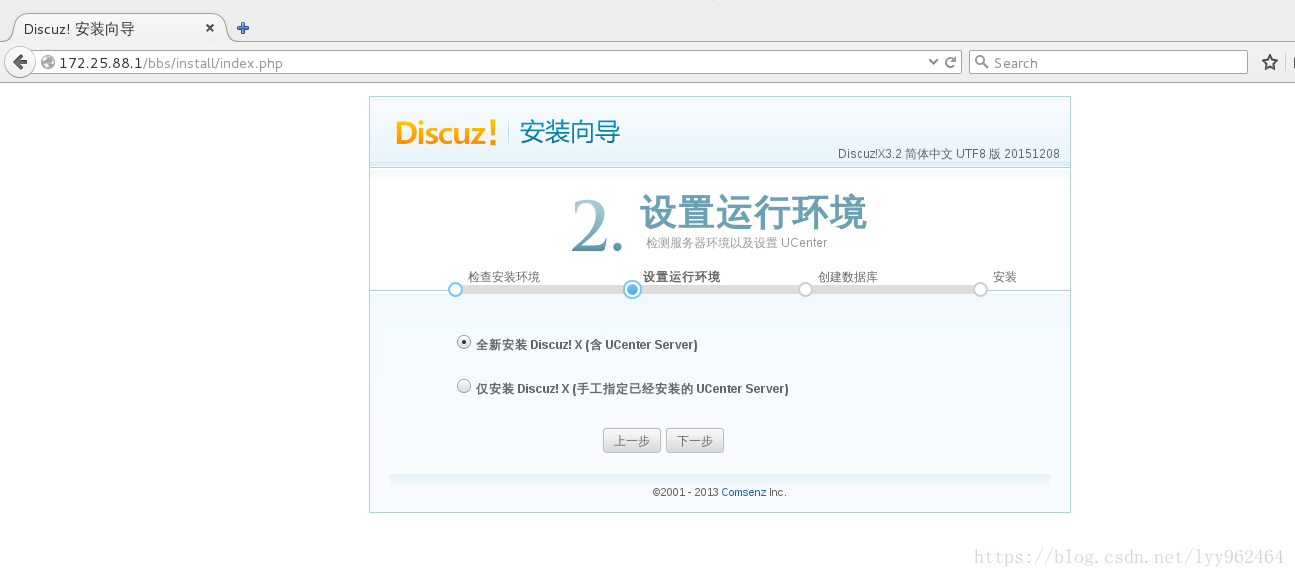Click the 检查安装环境 step marker

[455, 289]
